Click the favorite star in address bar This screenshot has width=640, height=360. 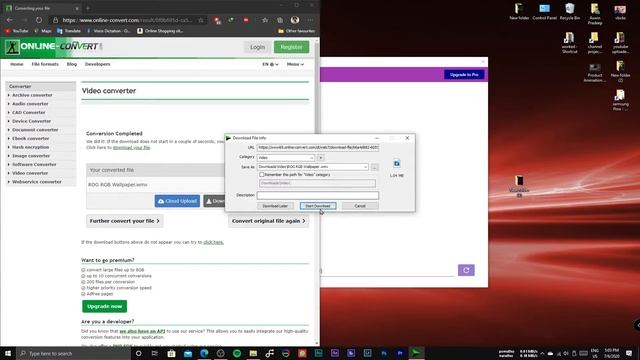pyautogui.click(x=201, y=20)
